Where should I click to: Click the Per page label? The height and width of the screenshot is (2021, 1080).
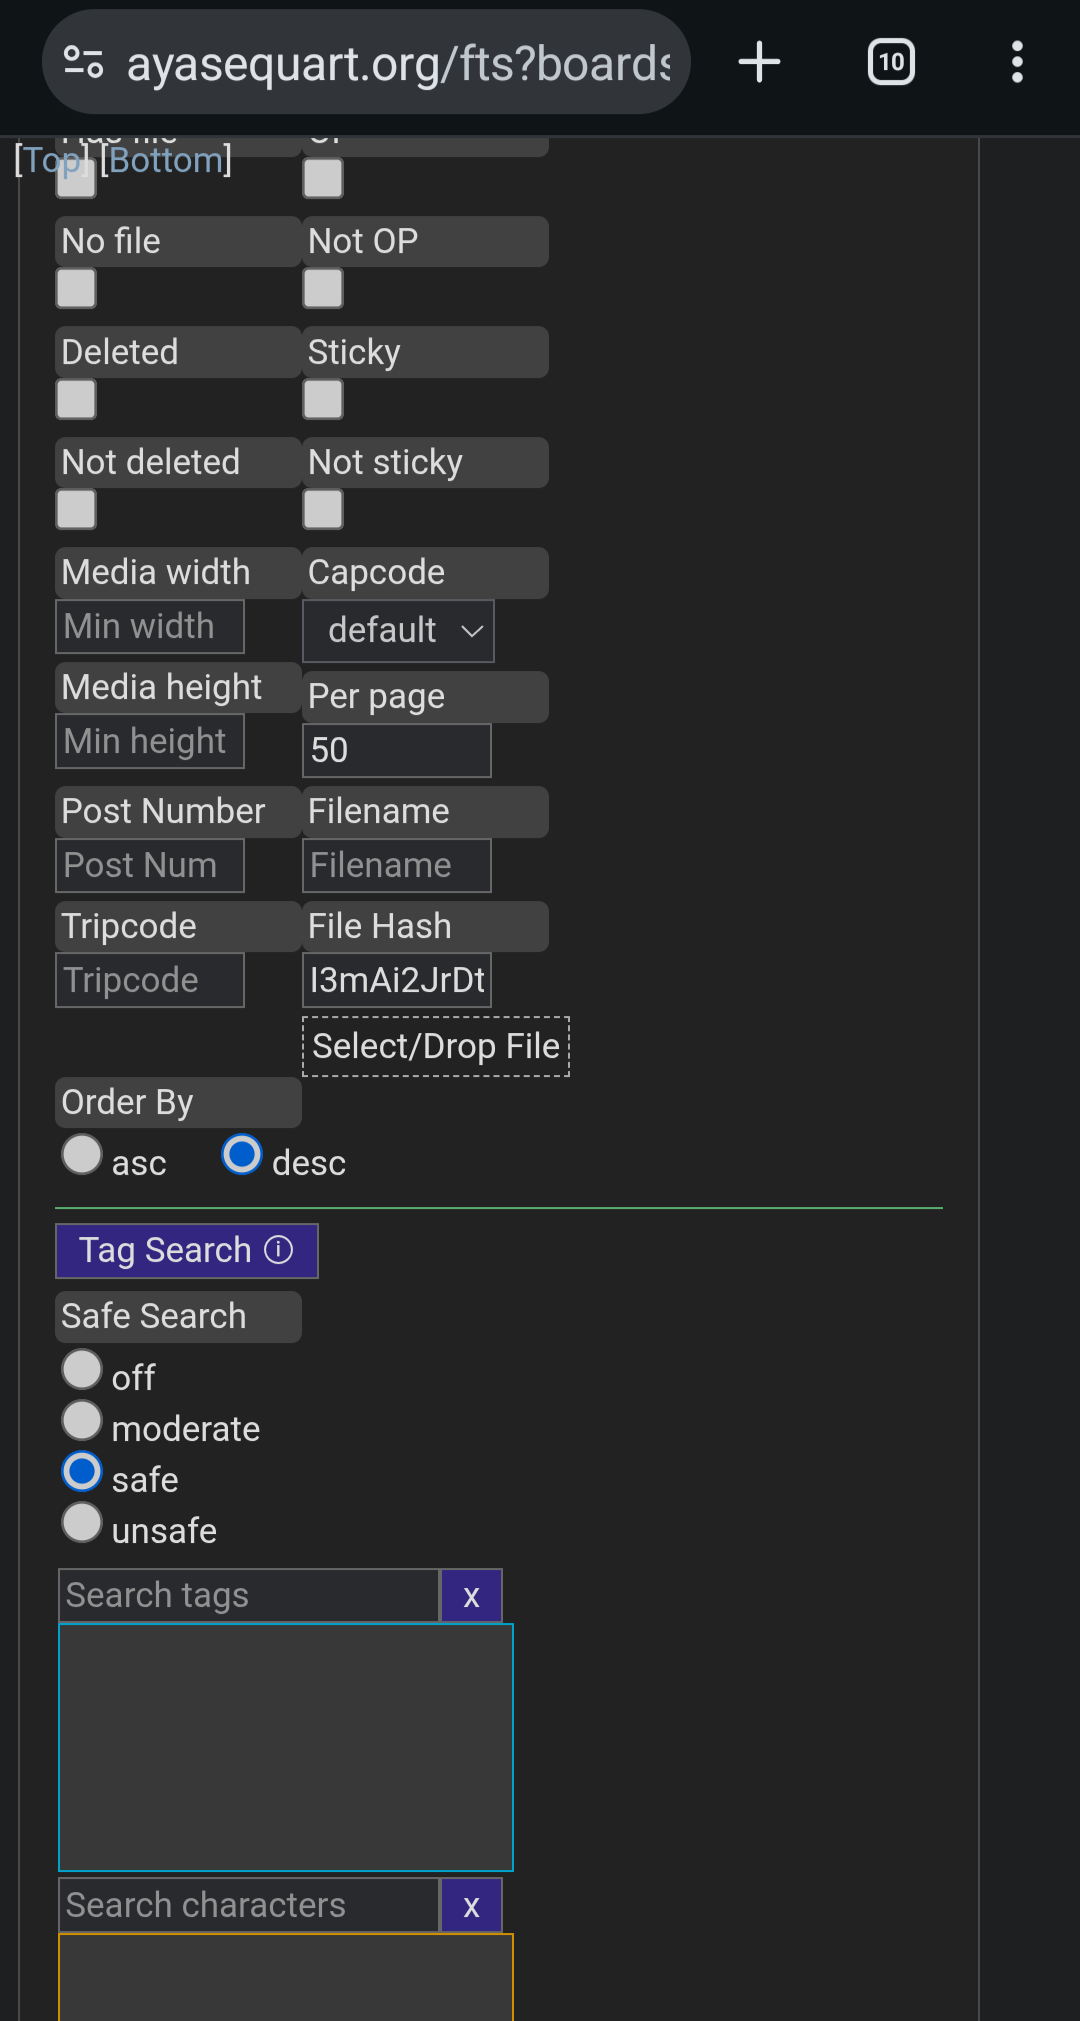click(425, 697)
